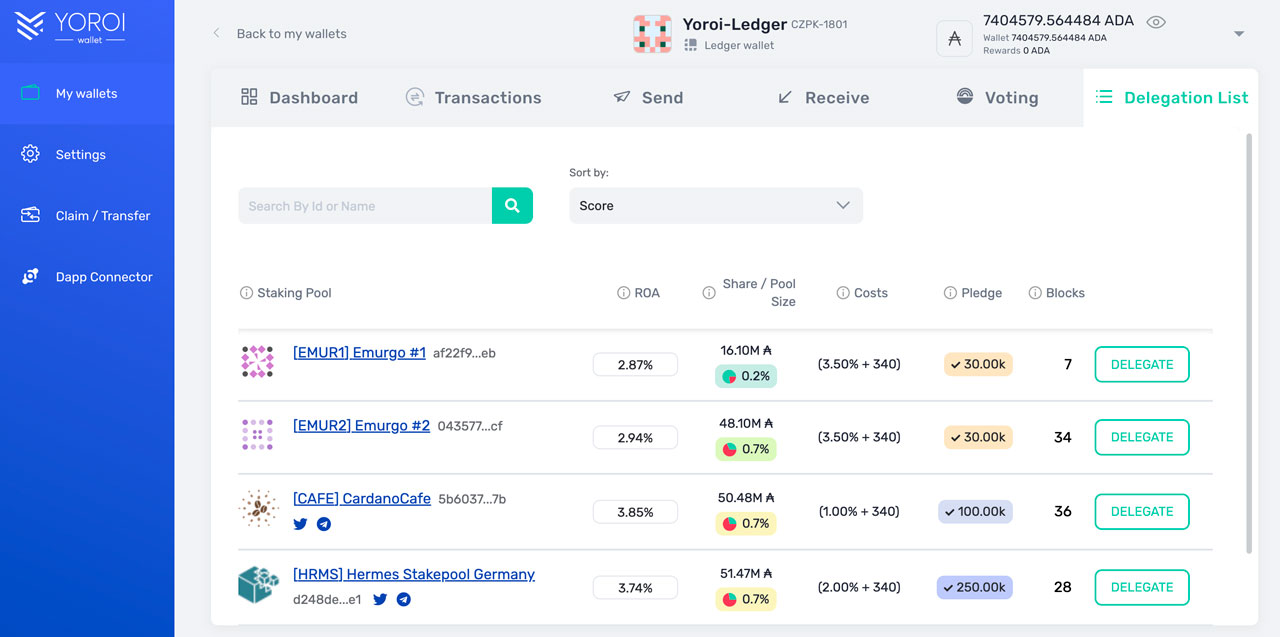Click the 5b6037...7b pool id
The image size is (1280, 637).
click(472, 499)
